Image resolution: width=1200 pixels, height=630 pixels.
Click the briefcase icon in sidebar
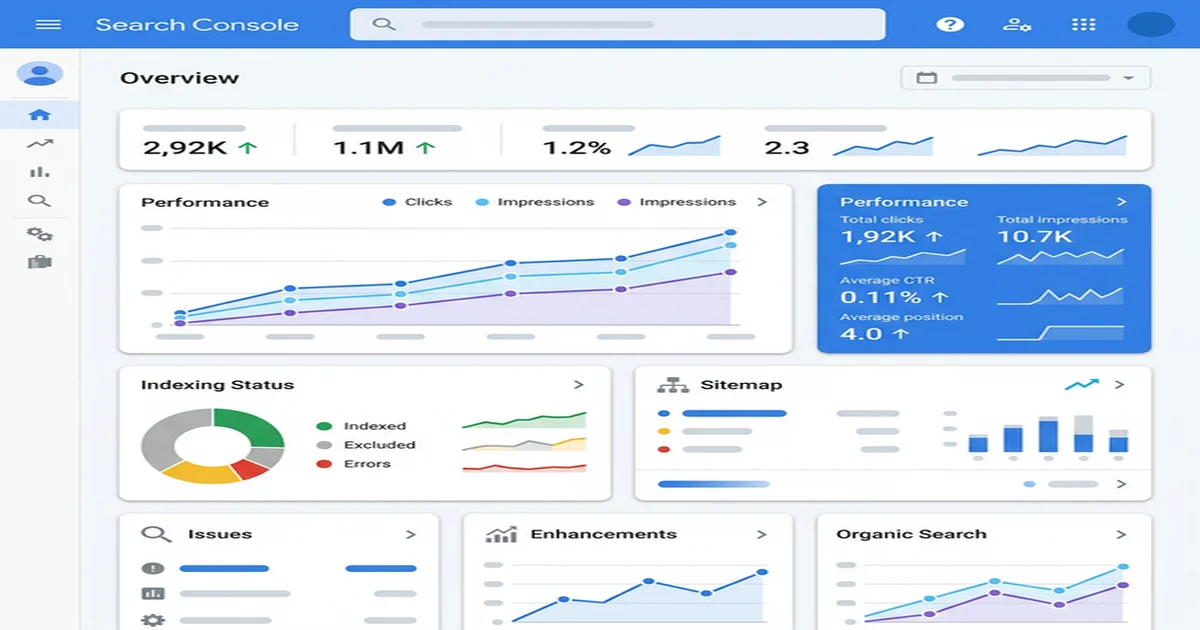(40, 262)
